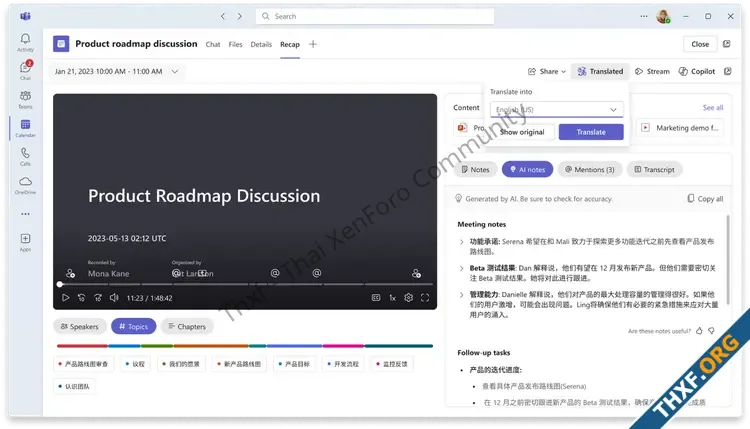The image size is (750, 429).
Task: Click the Translated button
Action: pyautogui.click(x=600, y=71)
